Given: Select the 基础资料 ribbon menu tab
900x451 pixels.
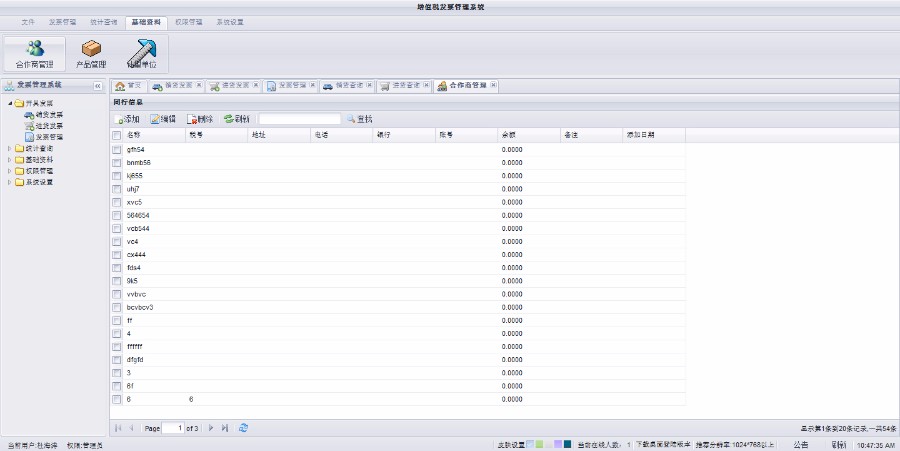Looking at the screenshot, I should coord(146,22).
